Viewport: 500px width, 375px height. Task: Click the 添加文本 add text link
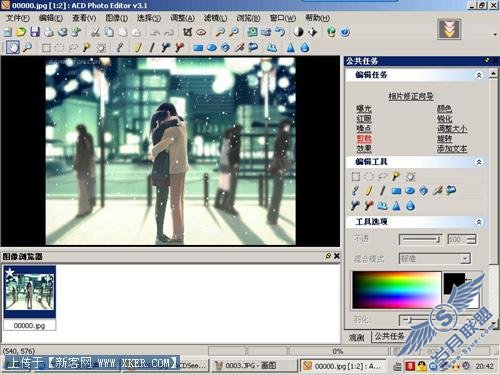click(x=452, y=149)
